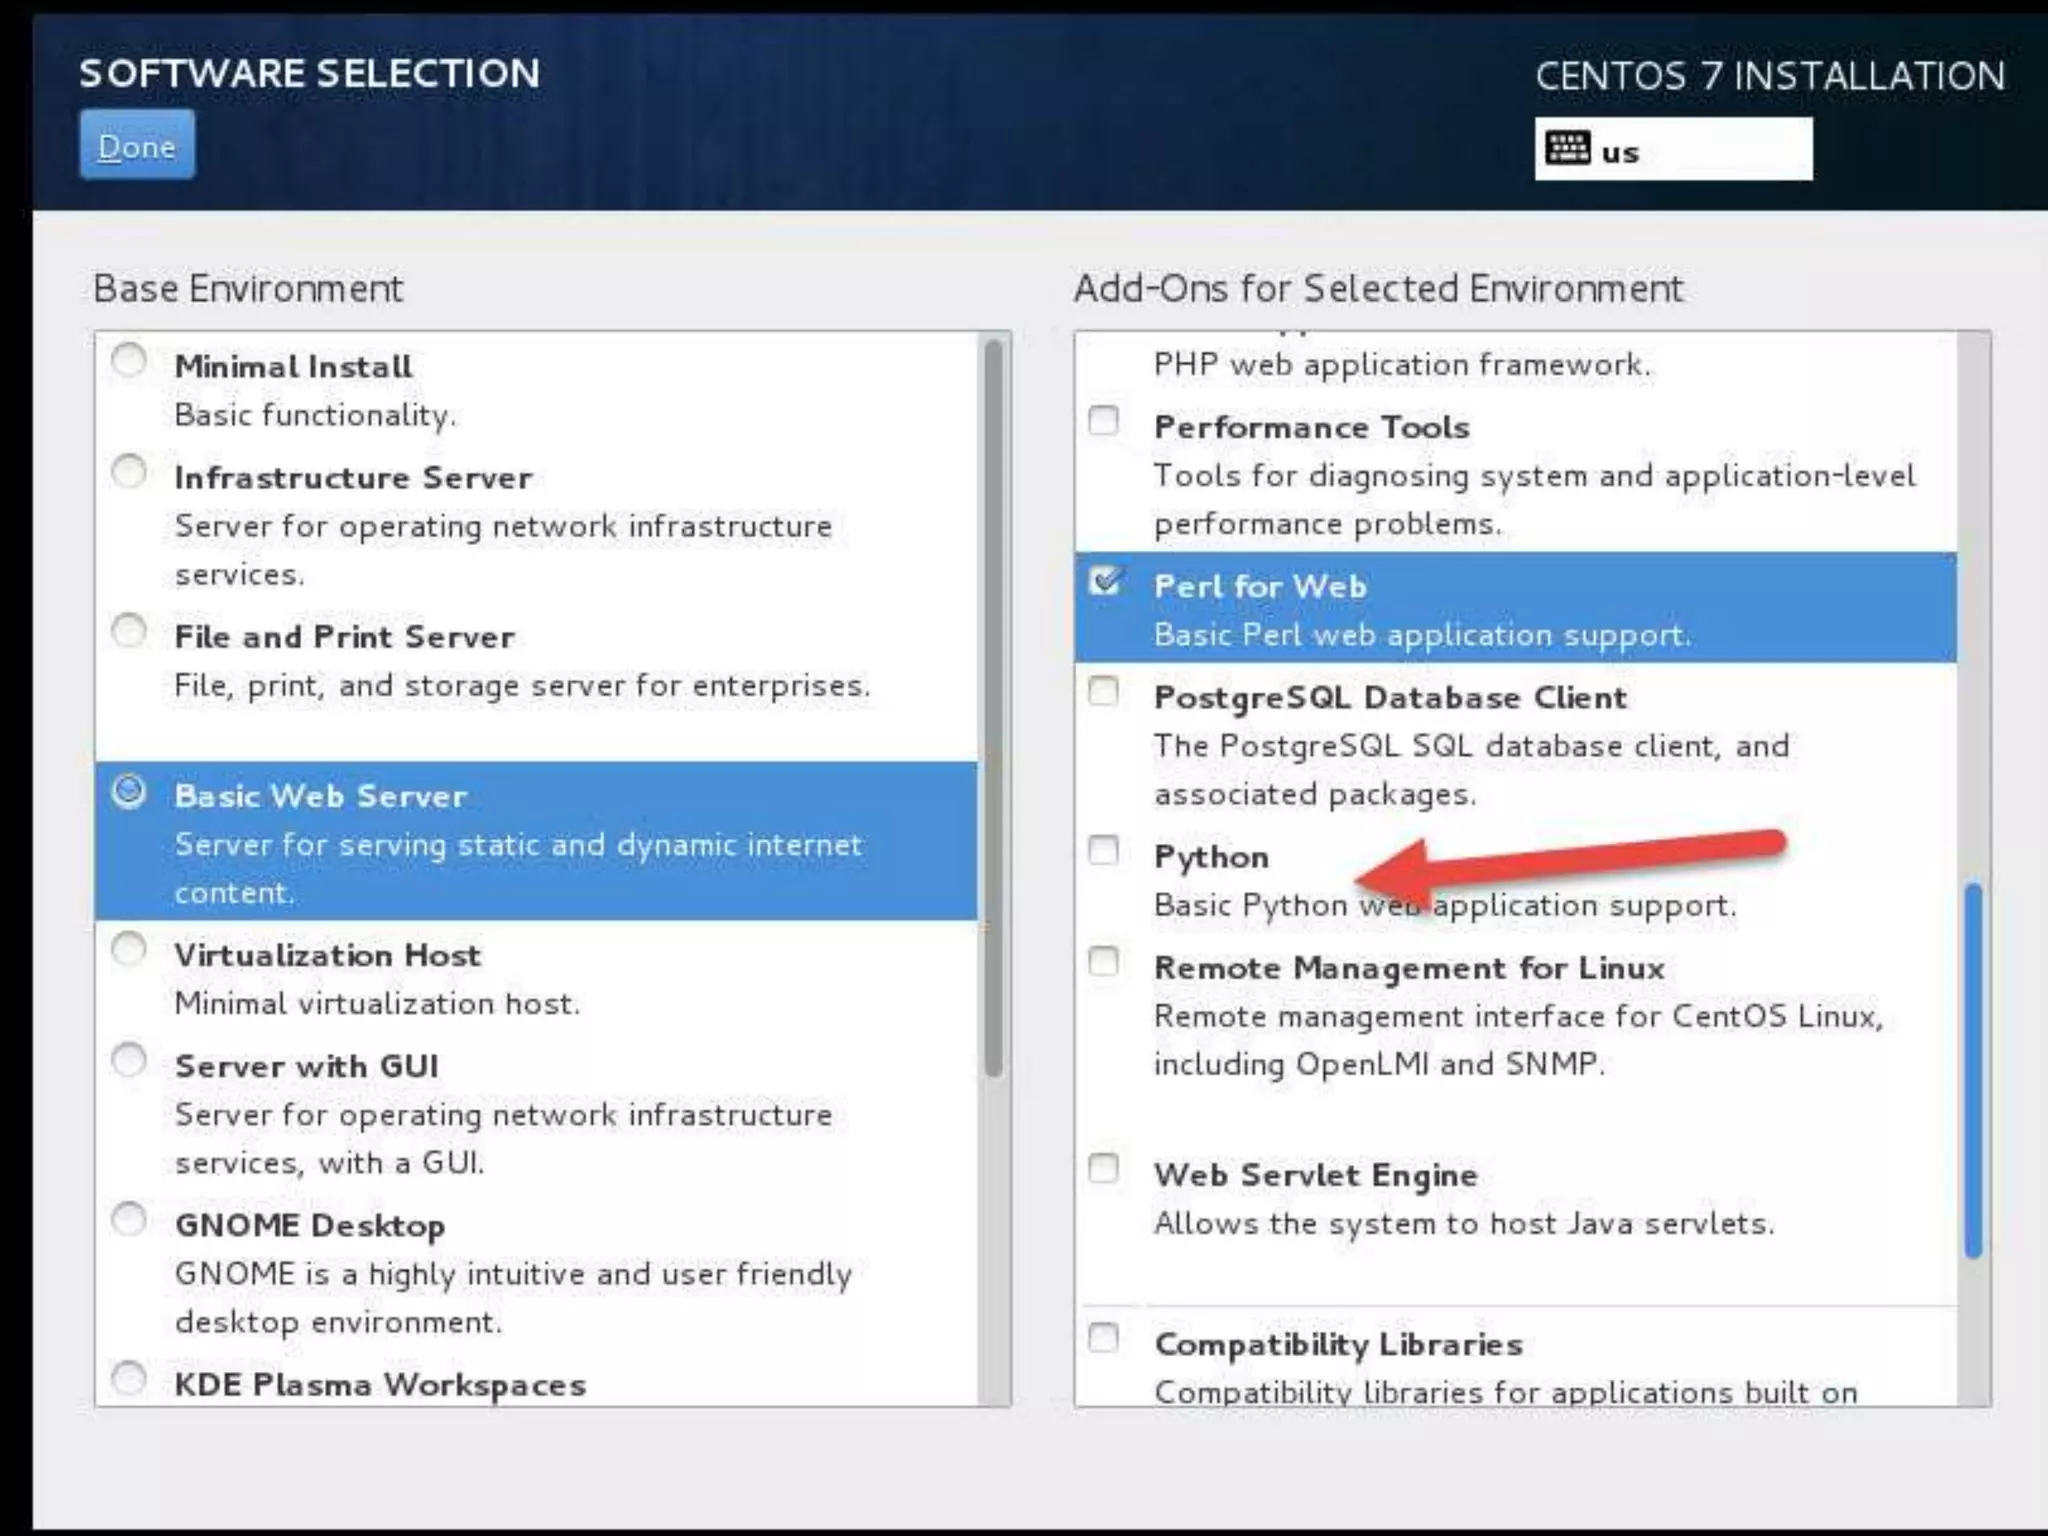2048x1536 pixels.
Task: Select Virtualization Host radio button
Action: tap(129, 949)
